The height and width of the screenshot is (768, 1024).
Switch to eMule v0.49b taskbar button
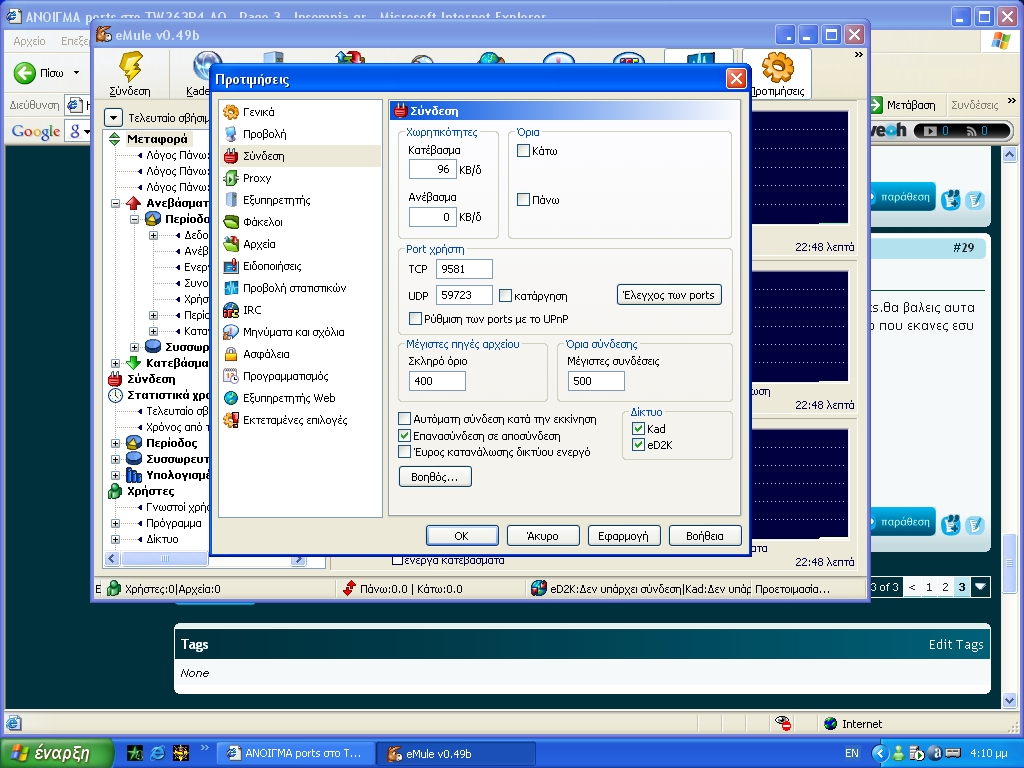(x=456, y=753)
